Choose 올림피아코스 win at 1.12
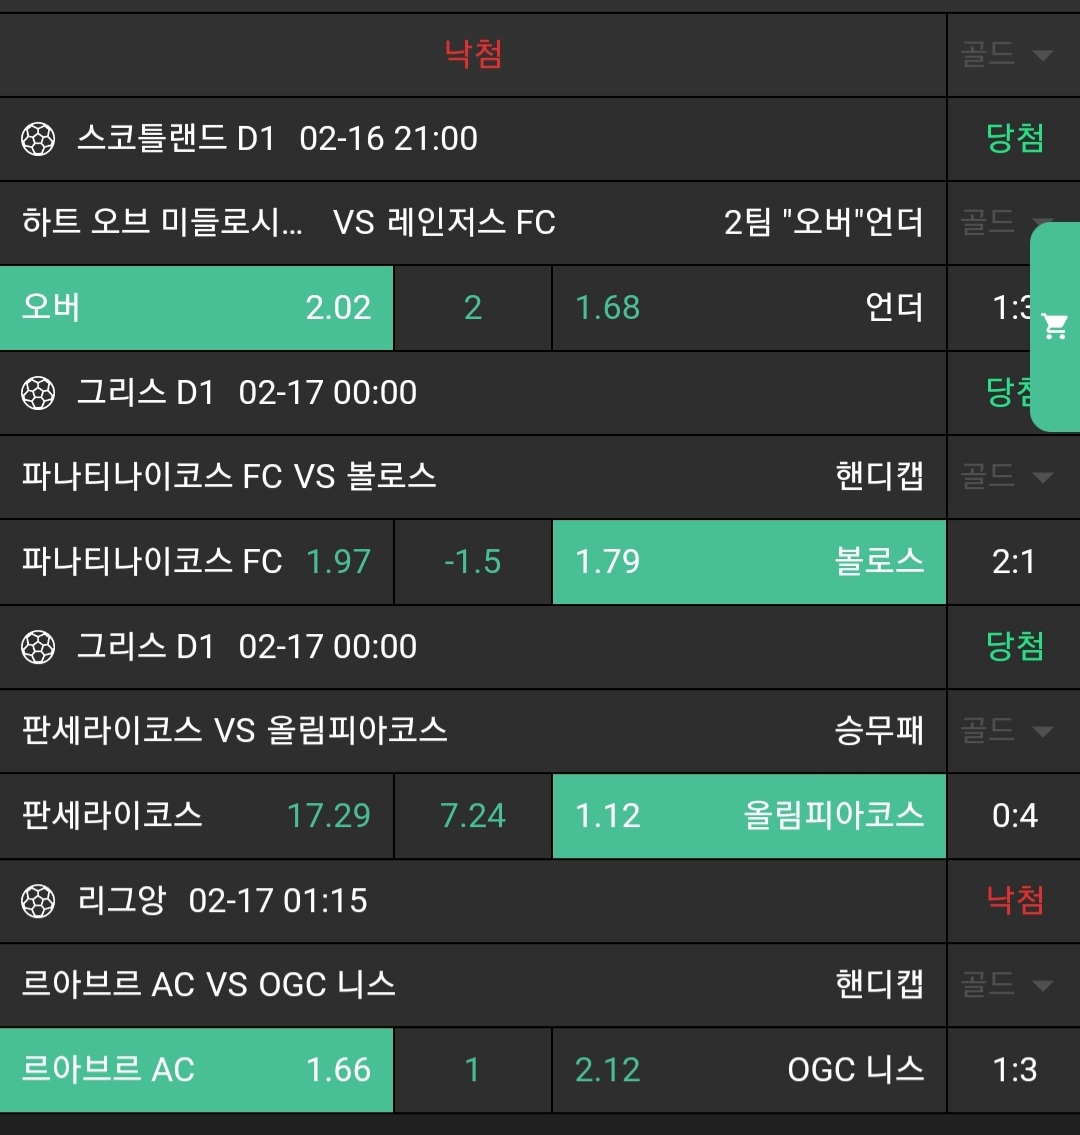1080x1135 pixels. [x=749, y=816]
